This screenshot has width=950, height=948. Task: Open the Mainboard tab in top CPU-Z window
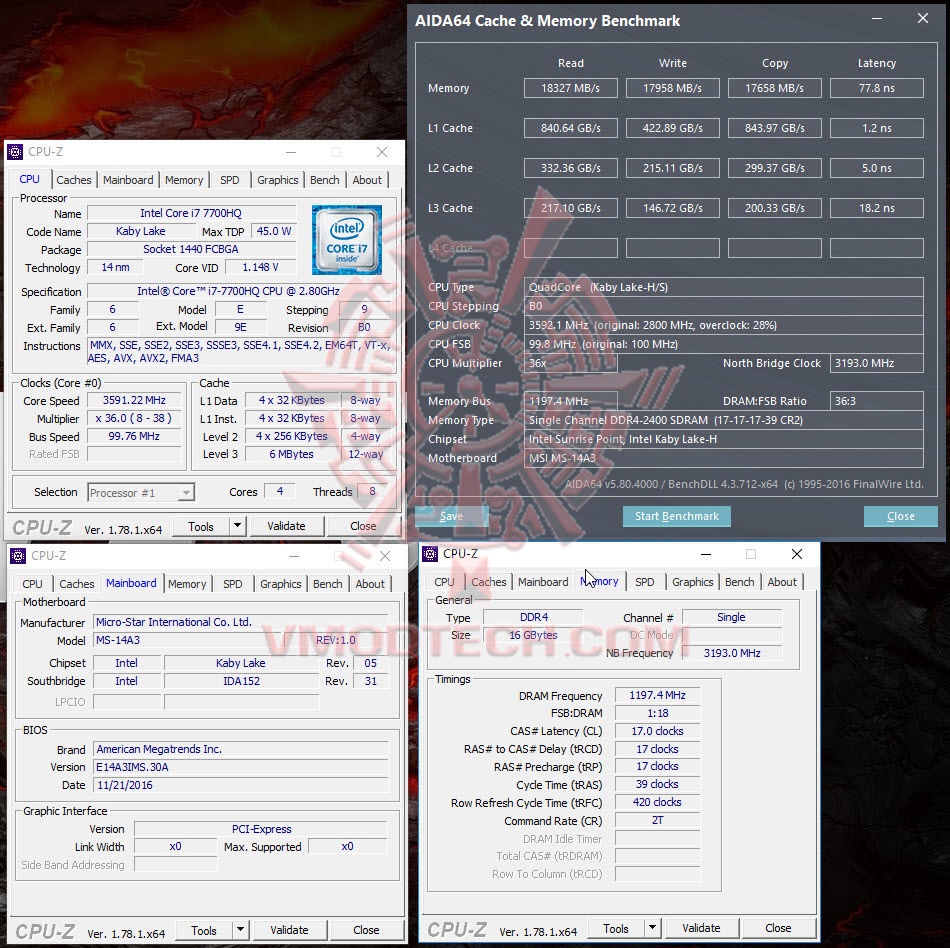[x=128, y=180]
